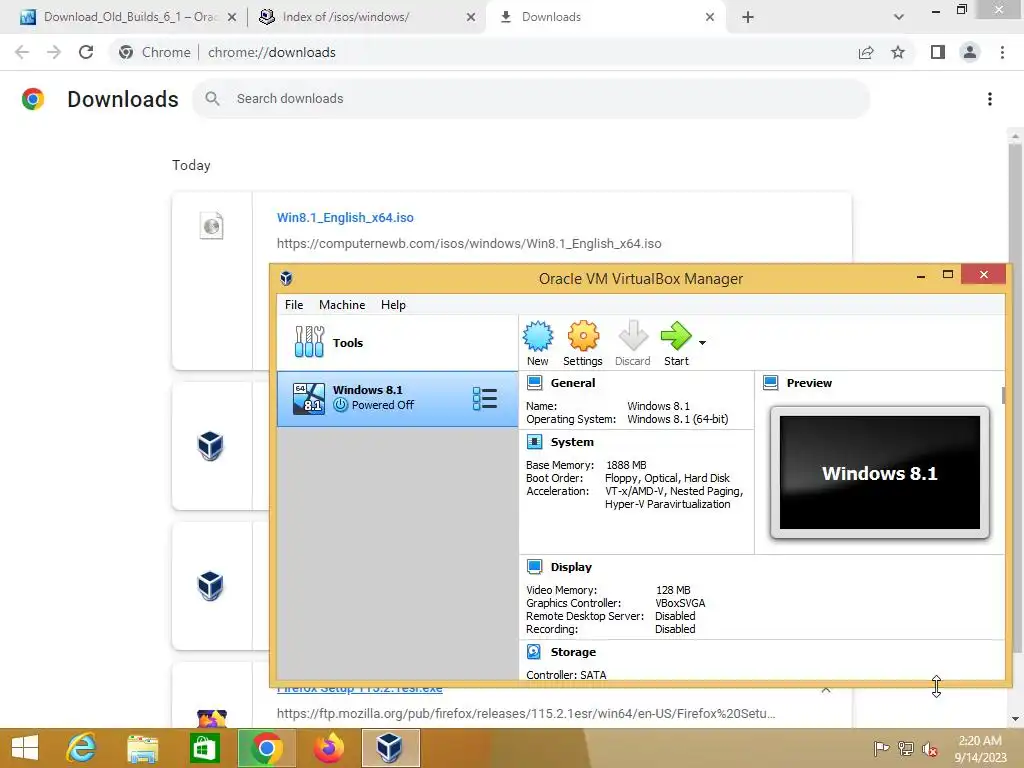This screenshot has width=1024, height=768.
Task: Open a new Chrome tab
Action: 748,17
